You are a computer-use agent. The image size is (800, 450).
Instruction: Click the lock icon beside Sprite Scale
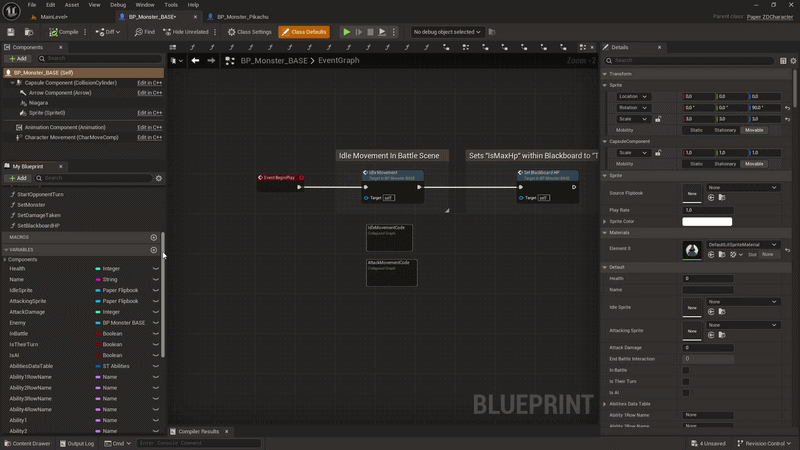coord(658,119)
